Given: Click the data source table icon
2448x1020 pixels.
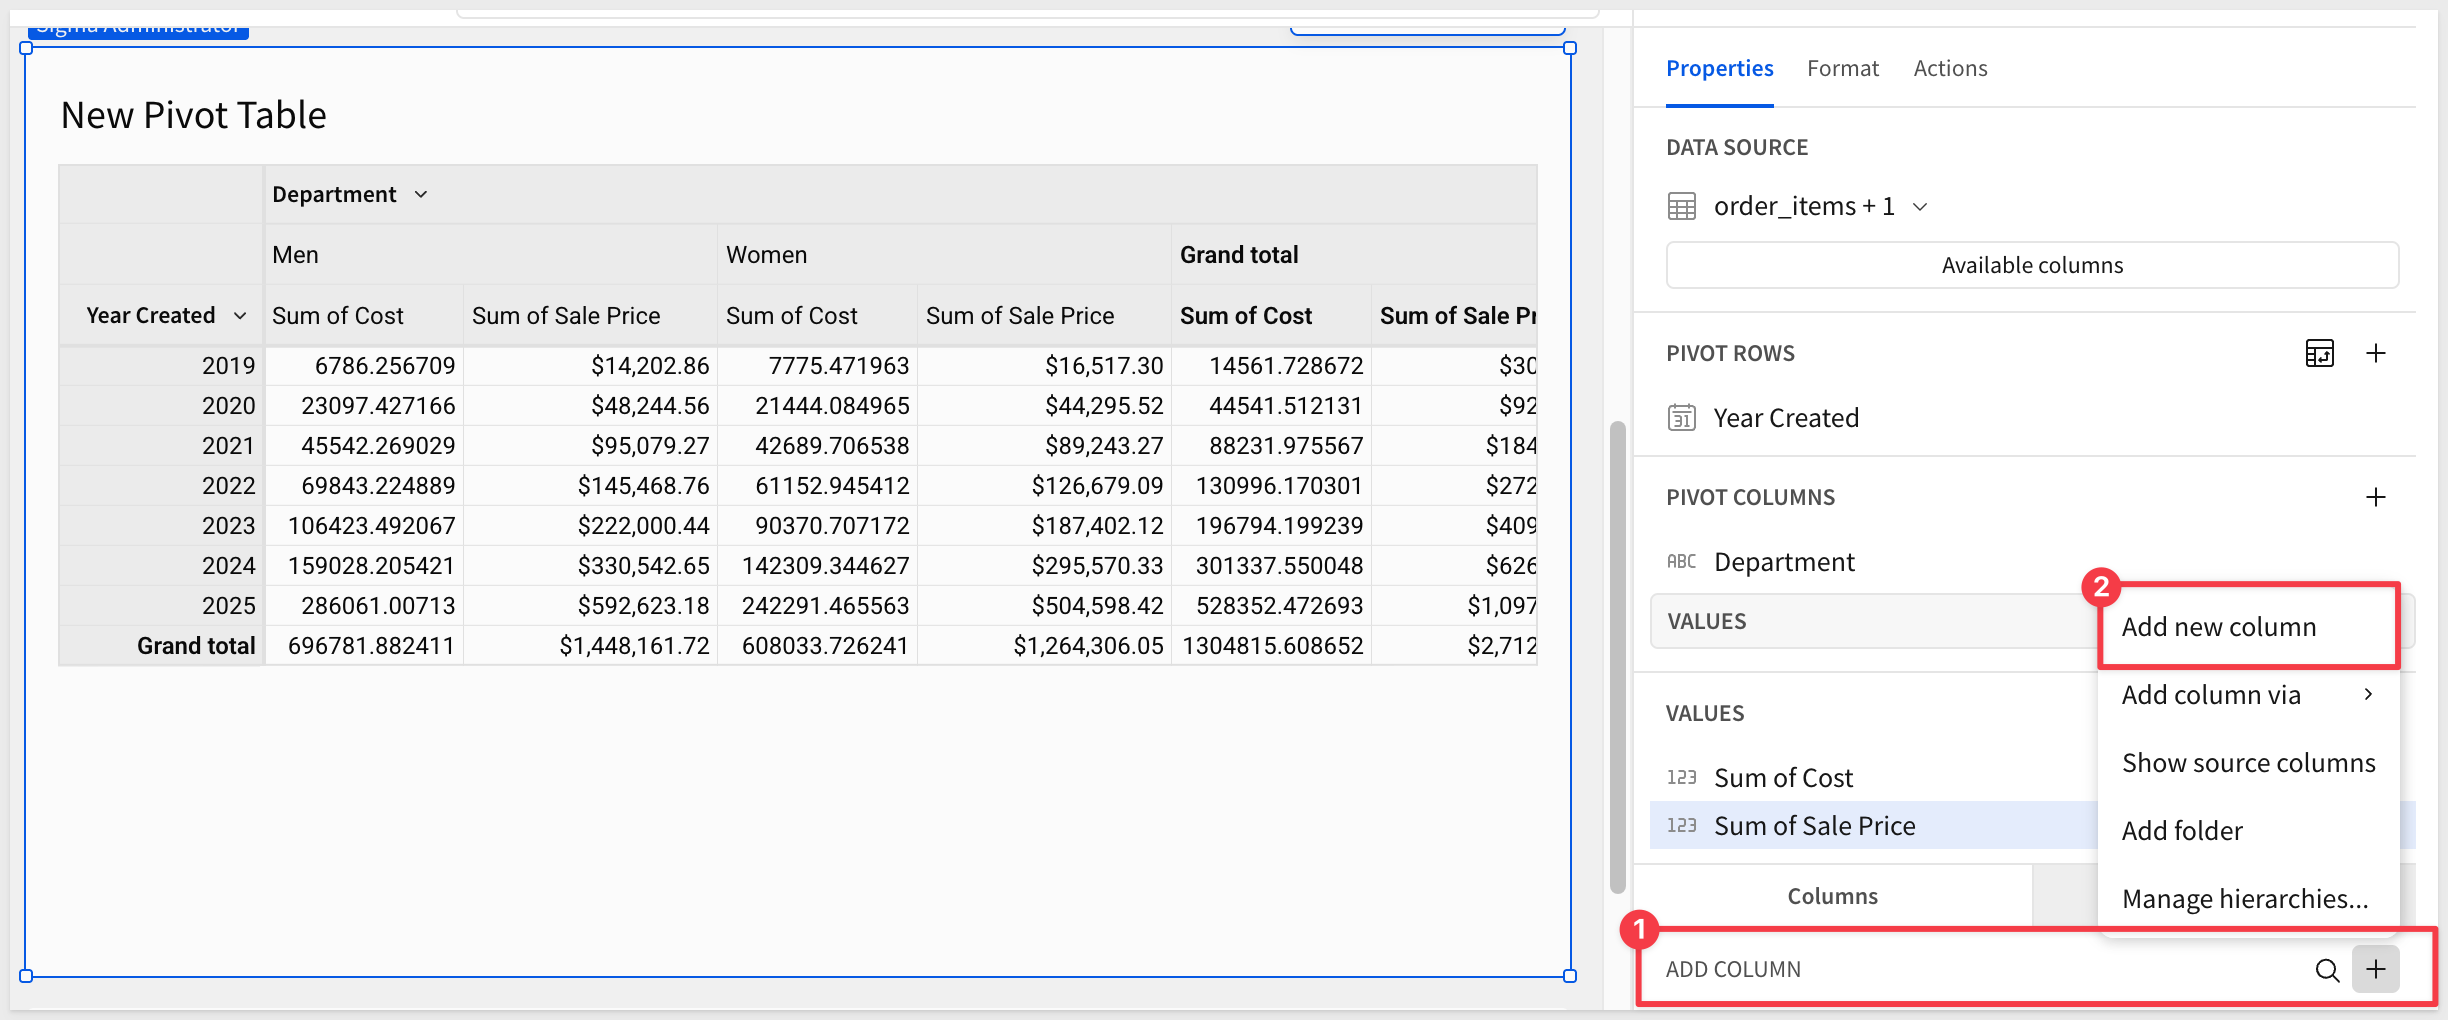Looking at the screenshot, I should [1682, 206].
